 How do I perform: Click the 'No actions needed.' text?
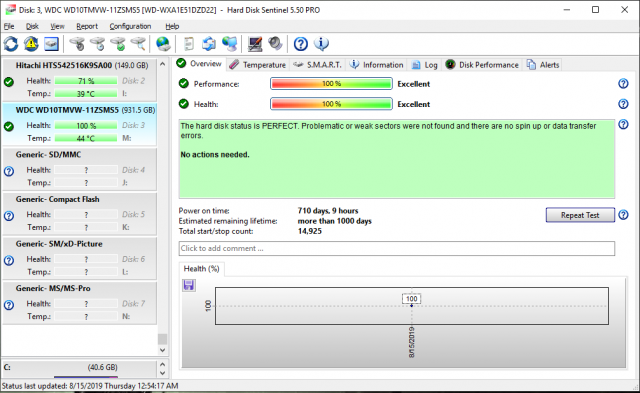coord(215,155)
